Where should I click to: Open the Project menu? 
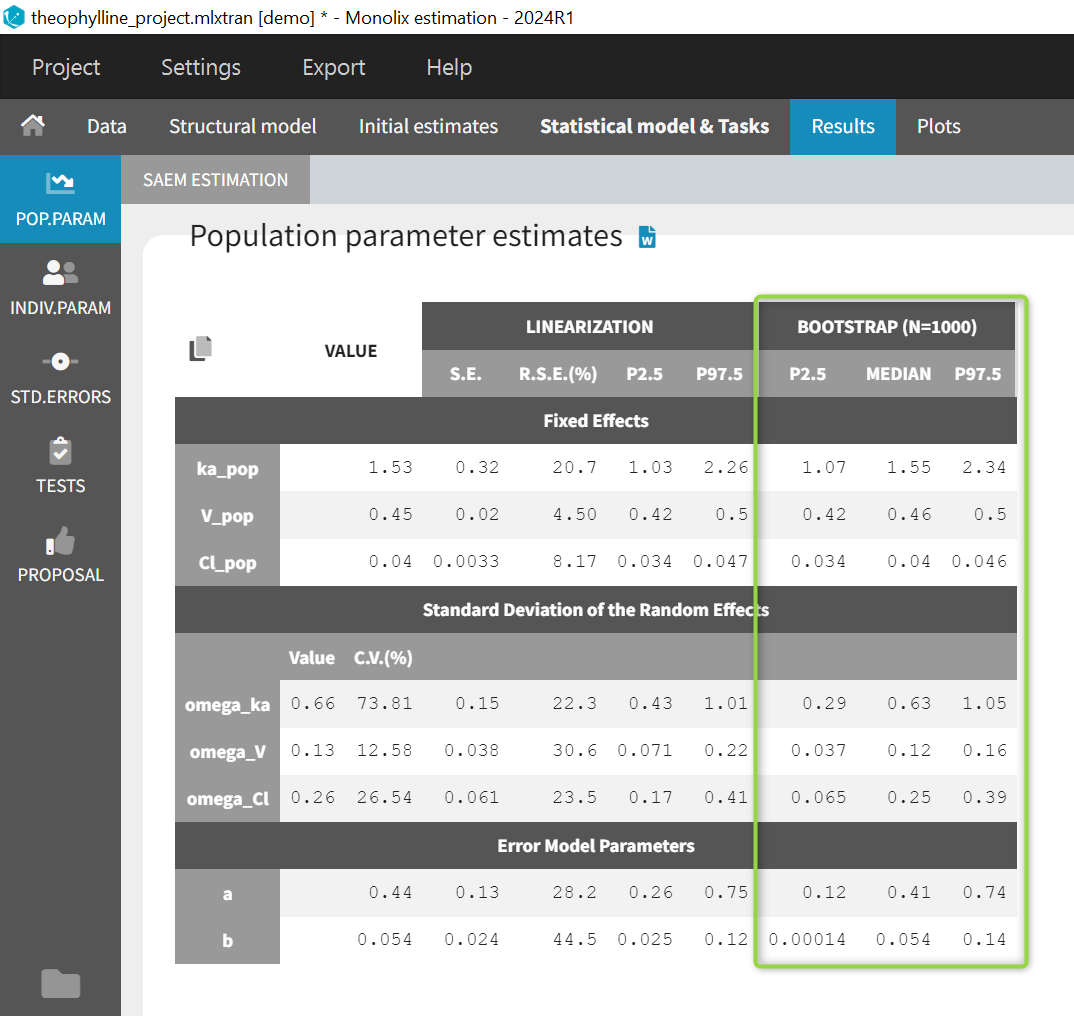pos(66,67)
